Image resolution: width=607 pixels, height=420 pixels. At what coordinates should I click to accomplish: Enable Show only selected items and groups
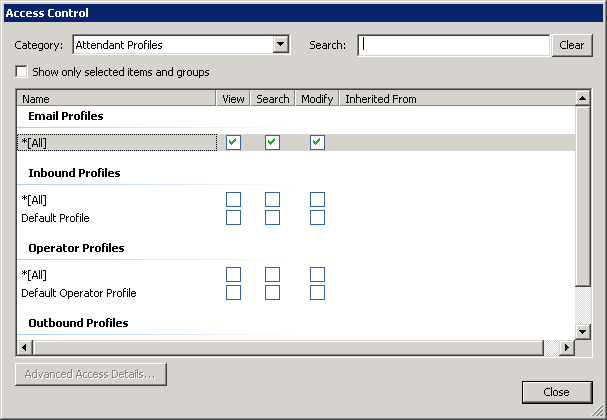(x=21, y=72)
